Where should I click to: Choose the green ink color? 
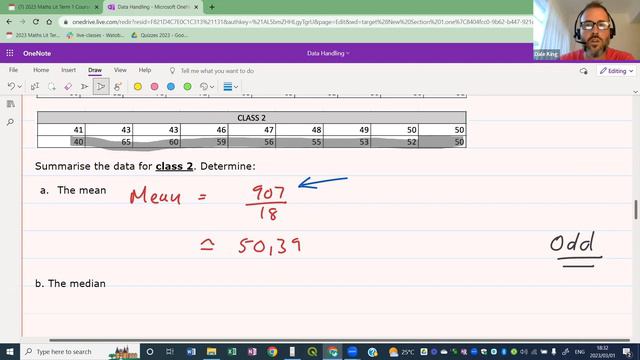pos(187,87)
